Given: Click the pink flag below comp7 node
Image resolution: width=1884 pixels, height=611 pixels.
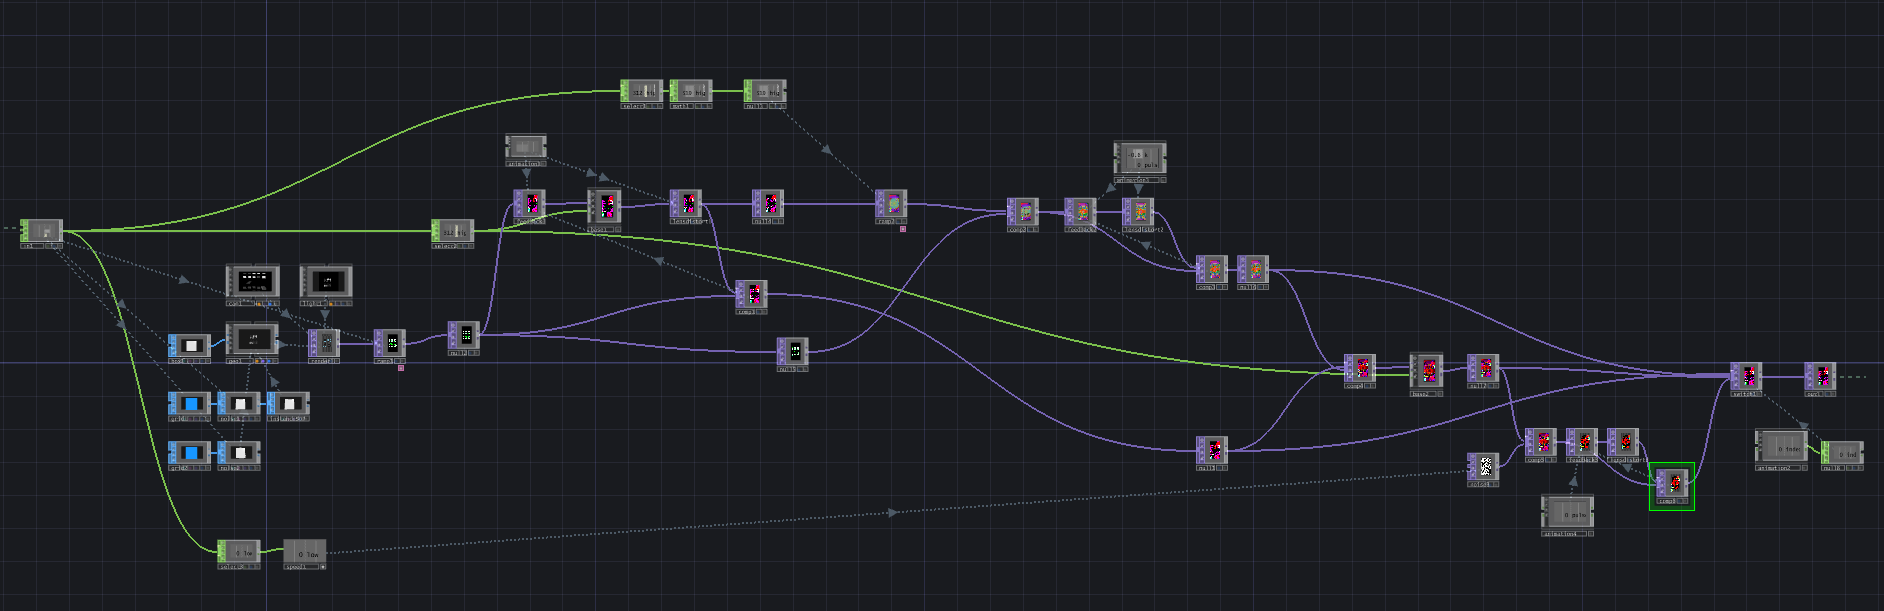Looking at the screenshot, I should [903, 229].
